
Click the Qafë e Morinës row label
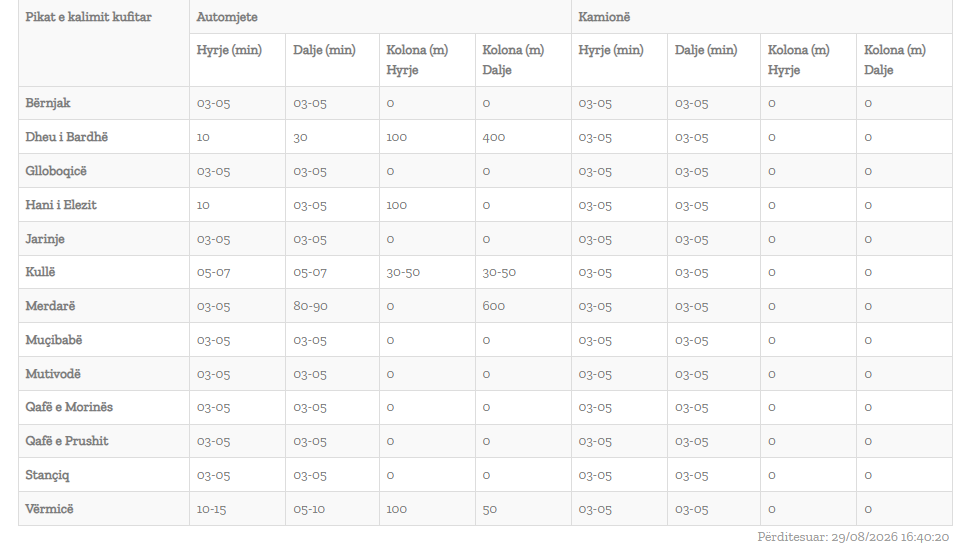coord(69,407)
